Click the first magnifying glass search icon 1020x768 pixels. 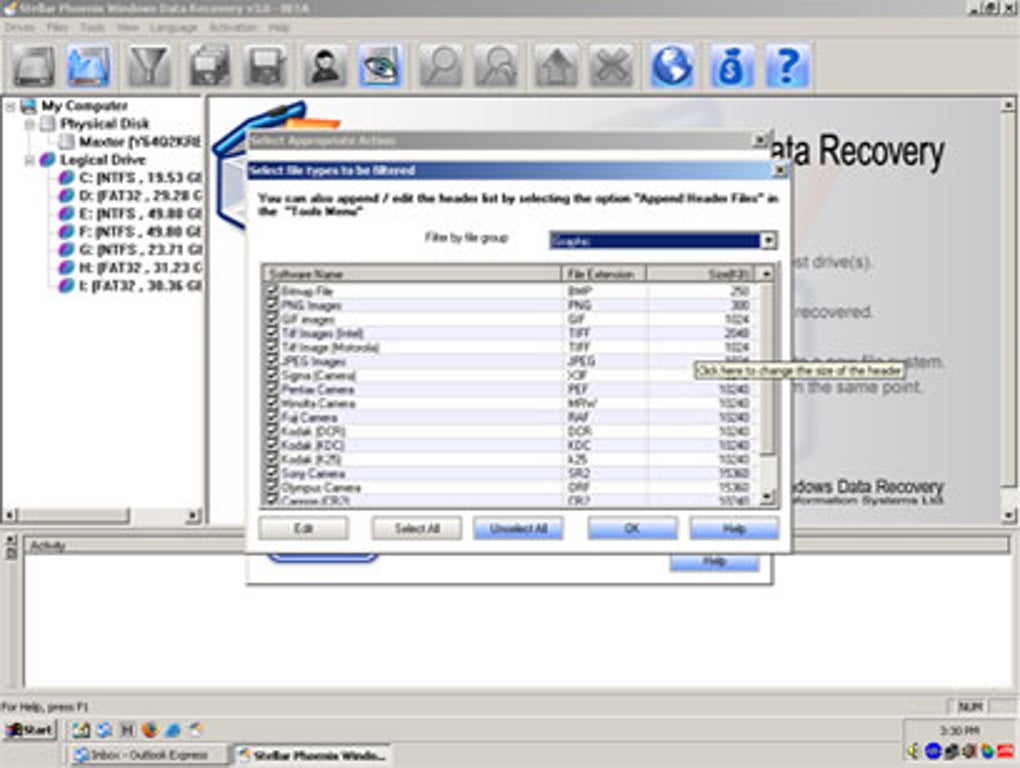[x=439, y=66]
